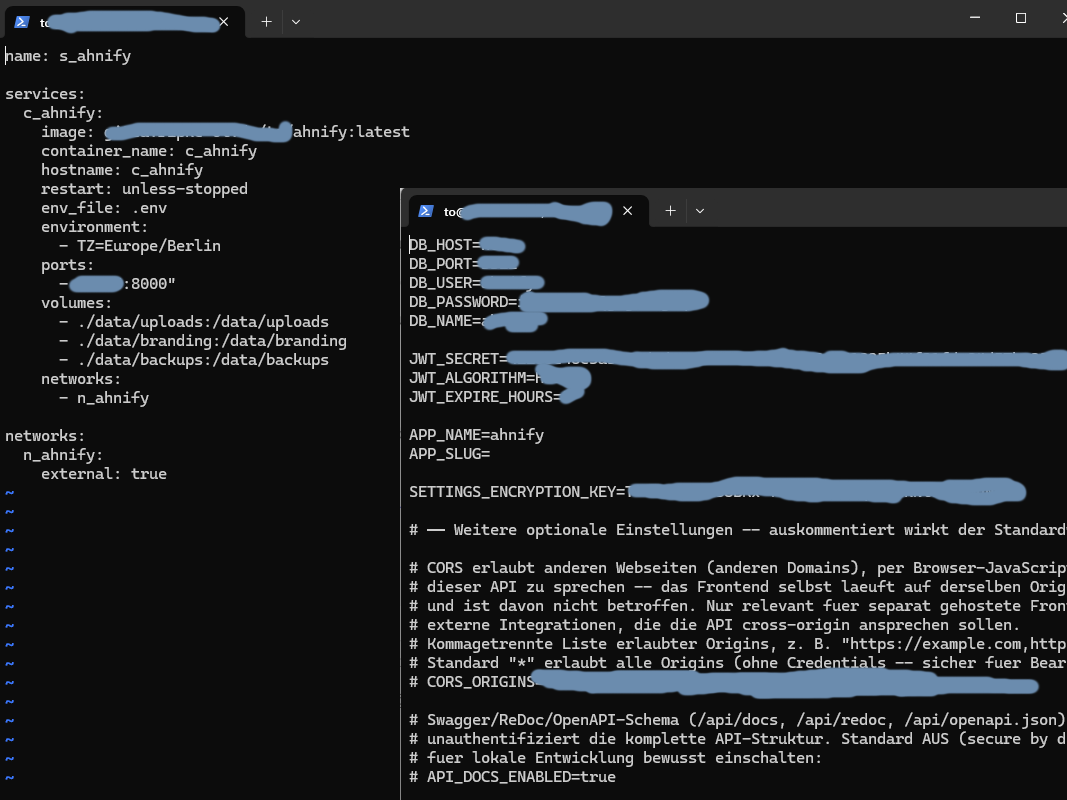The height and width of the screenshot is (800, 1067).
Task: Click the 'n_ahnify:' network definition line
Action: click(x=63, y=455)
